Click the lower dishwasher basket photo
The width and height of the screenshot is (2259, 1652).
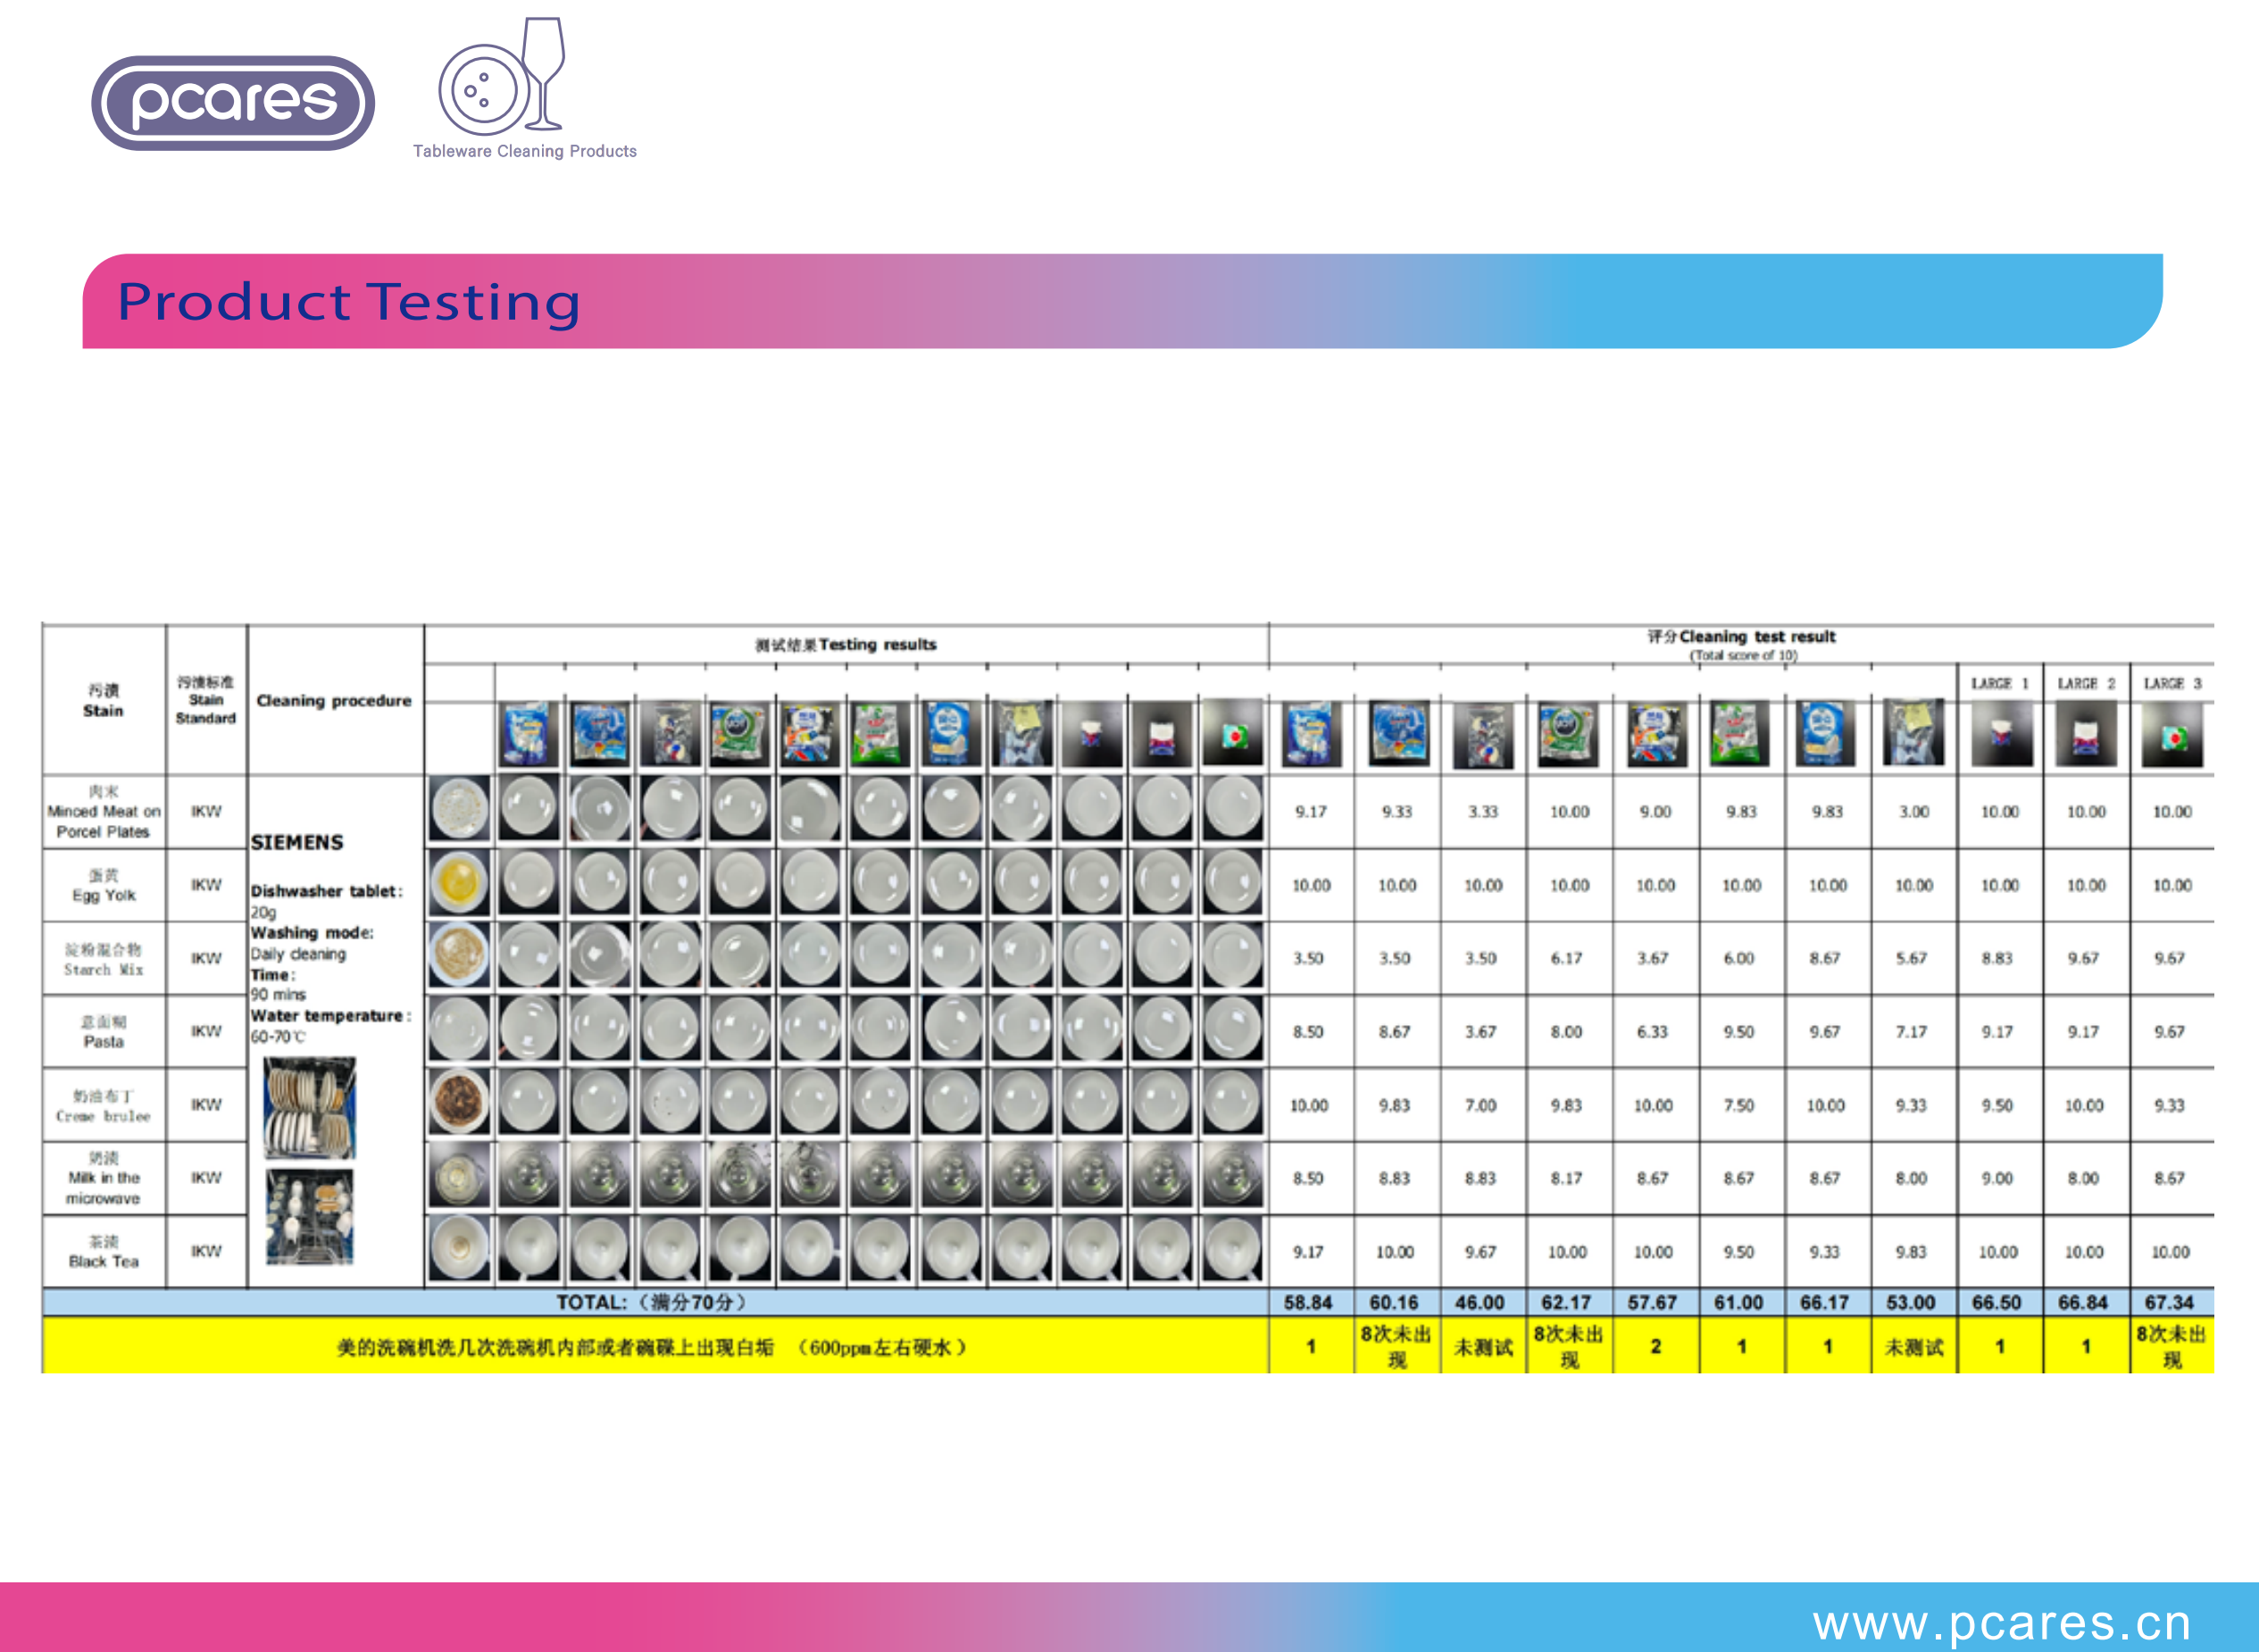pos(310,1218)
